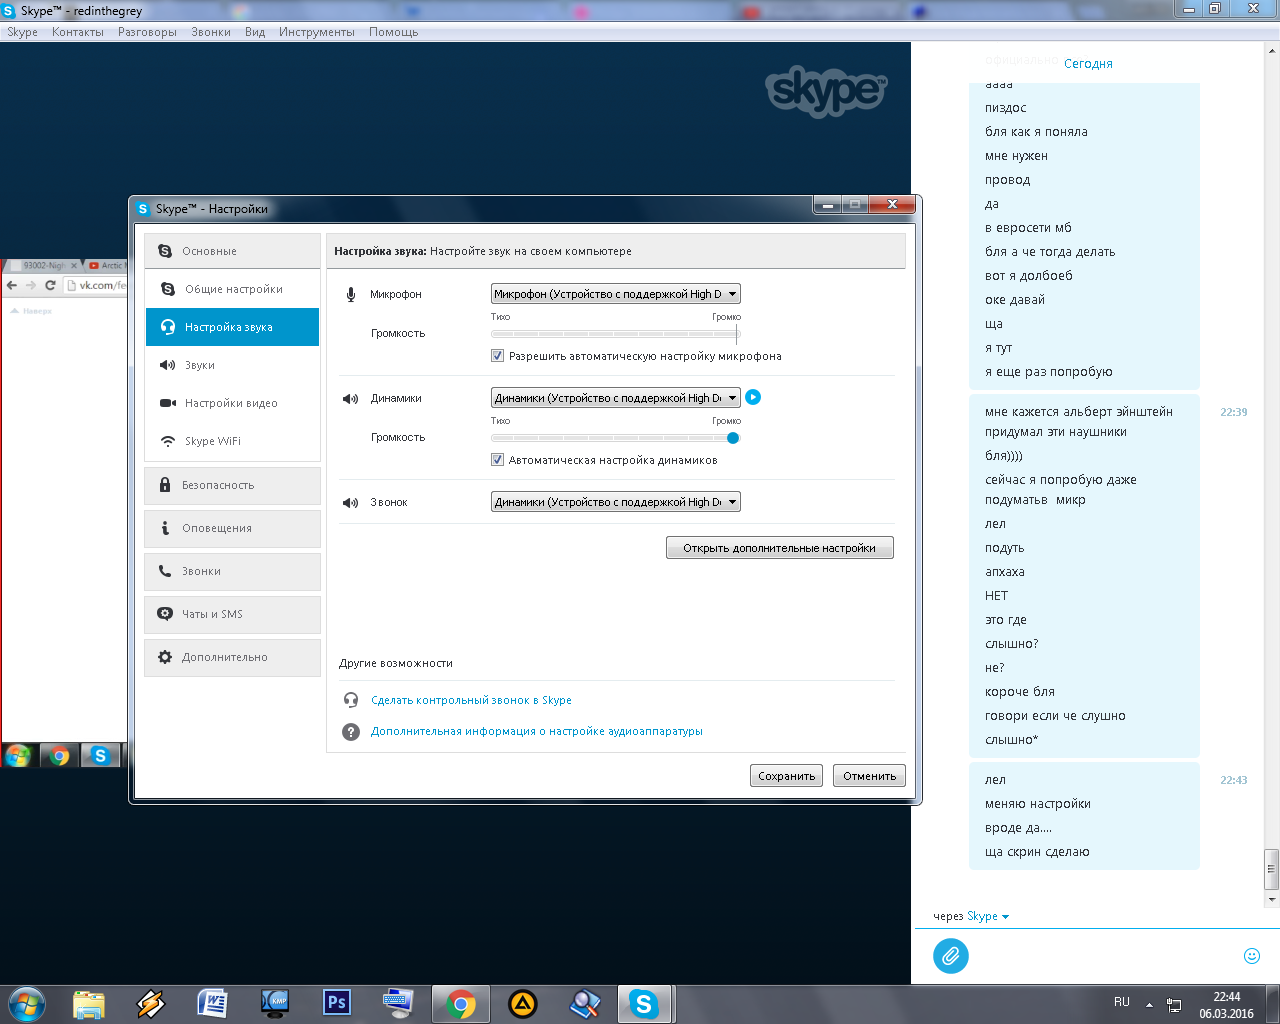
Task: Select Основные settings section
Action: 232,251
